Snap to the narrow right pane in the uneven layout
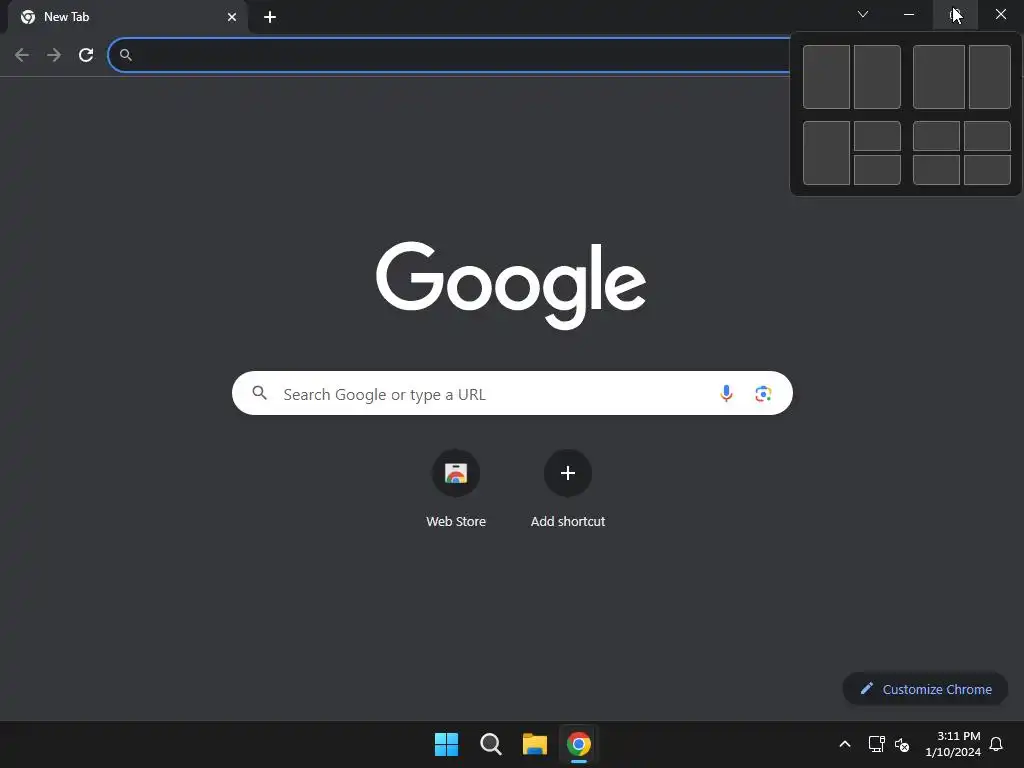The width and height of the screenshot is (1024, 768). (990, 77)
